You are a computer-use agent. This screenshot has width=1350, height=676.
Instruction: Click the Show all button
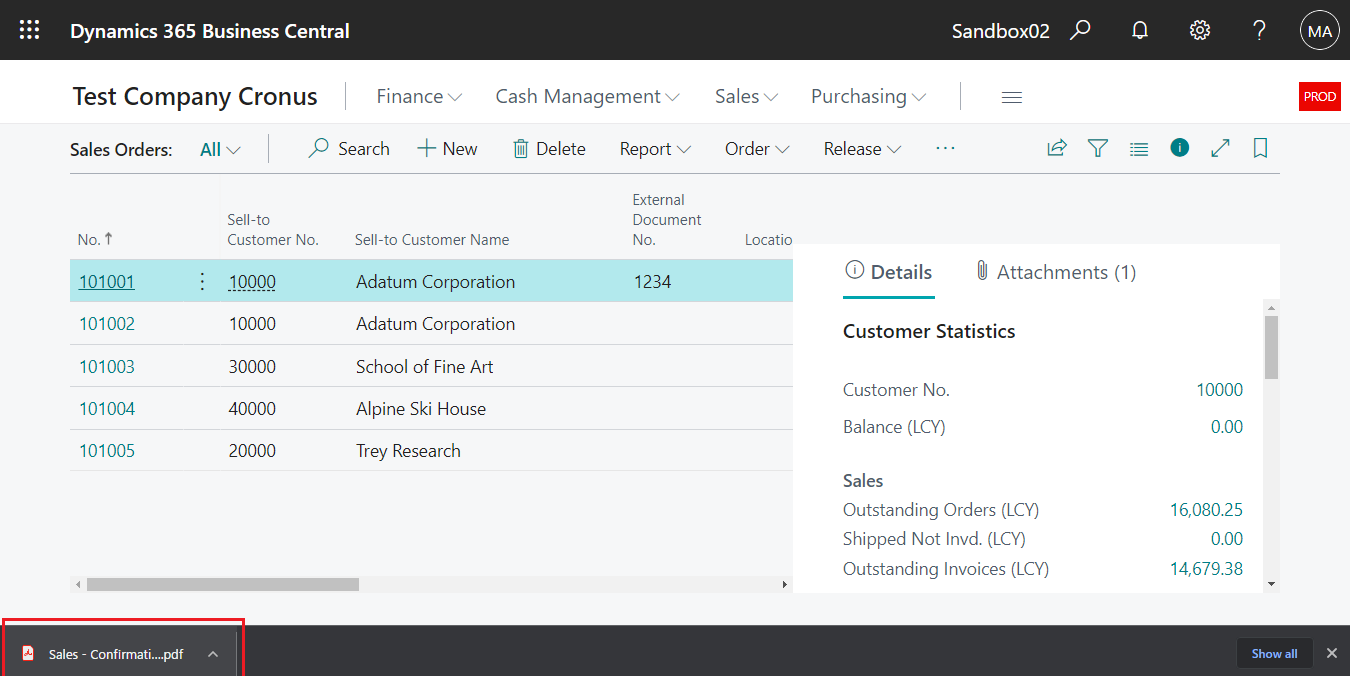coord(1274,653)
